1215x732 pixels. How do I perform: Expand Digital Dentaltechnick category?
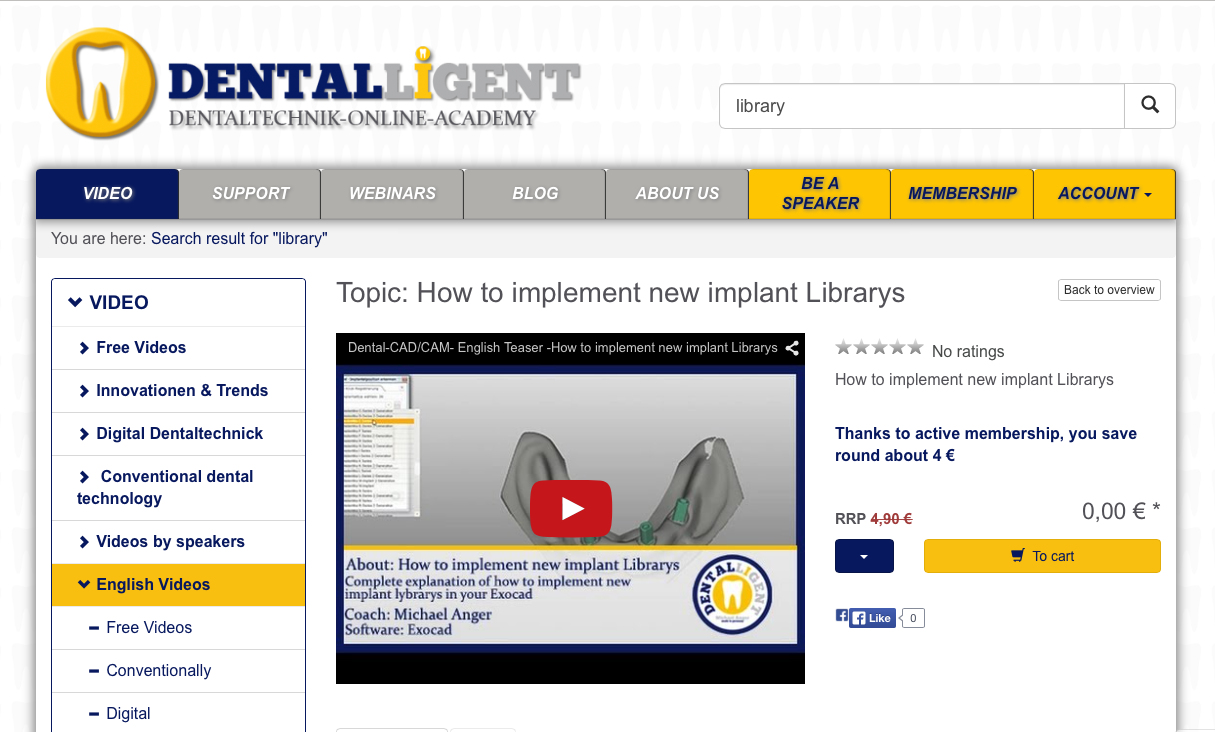[x=178, y=434]
